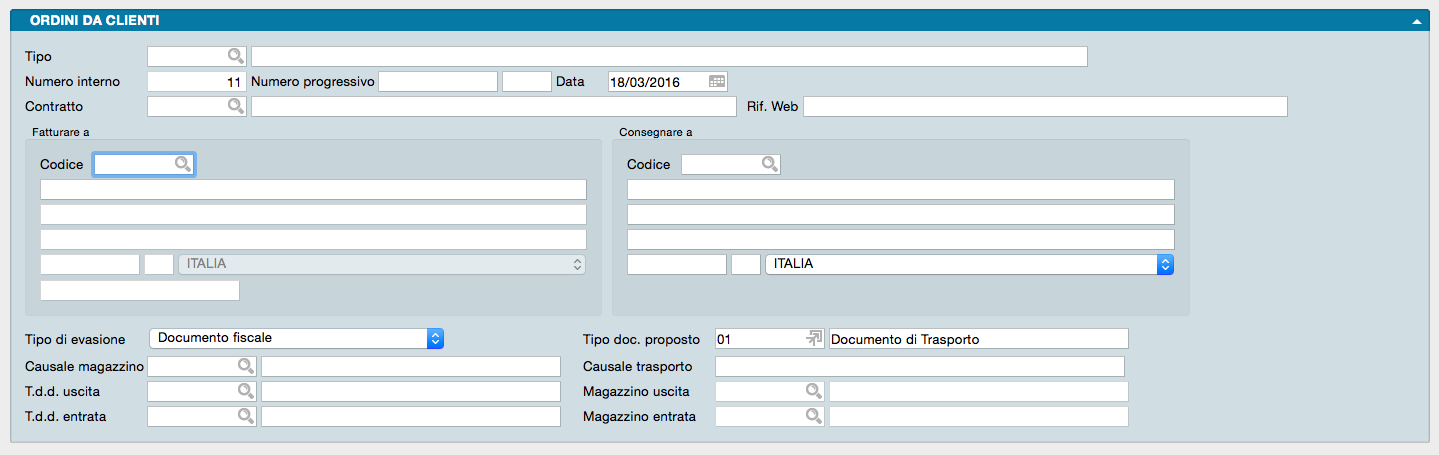Click the Numero interno field
This screenshot has width=1439, height=455.
point(196,82)
